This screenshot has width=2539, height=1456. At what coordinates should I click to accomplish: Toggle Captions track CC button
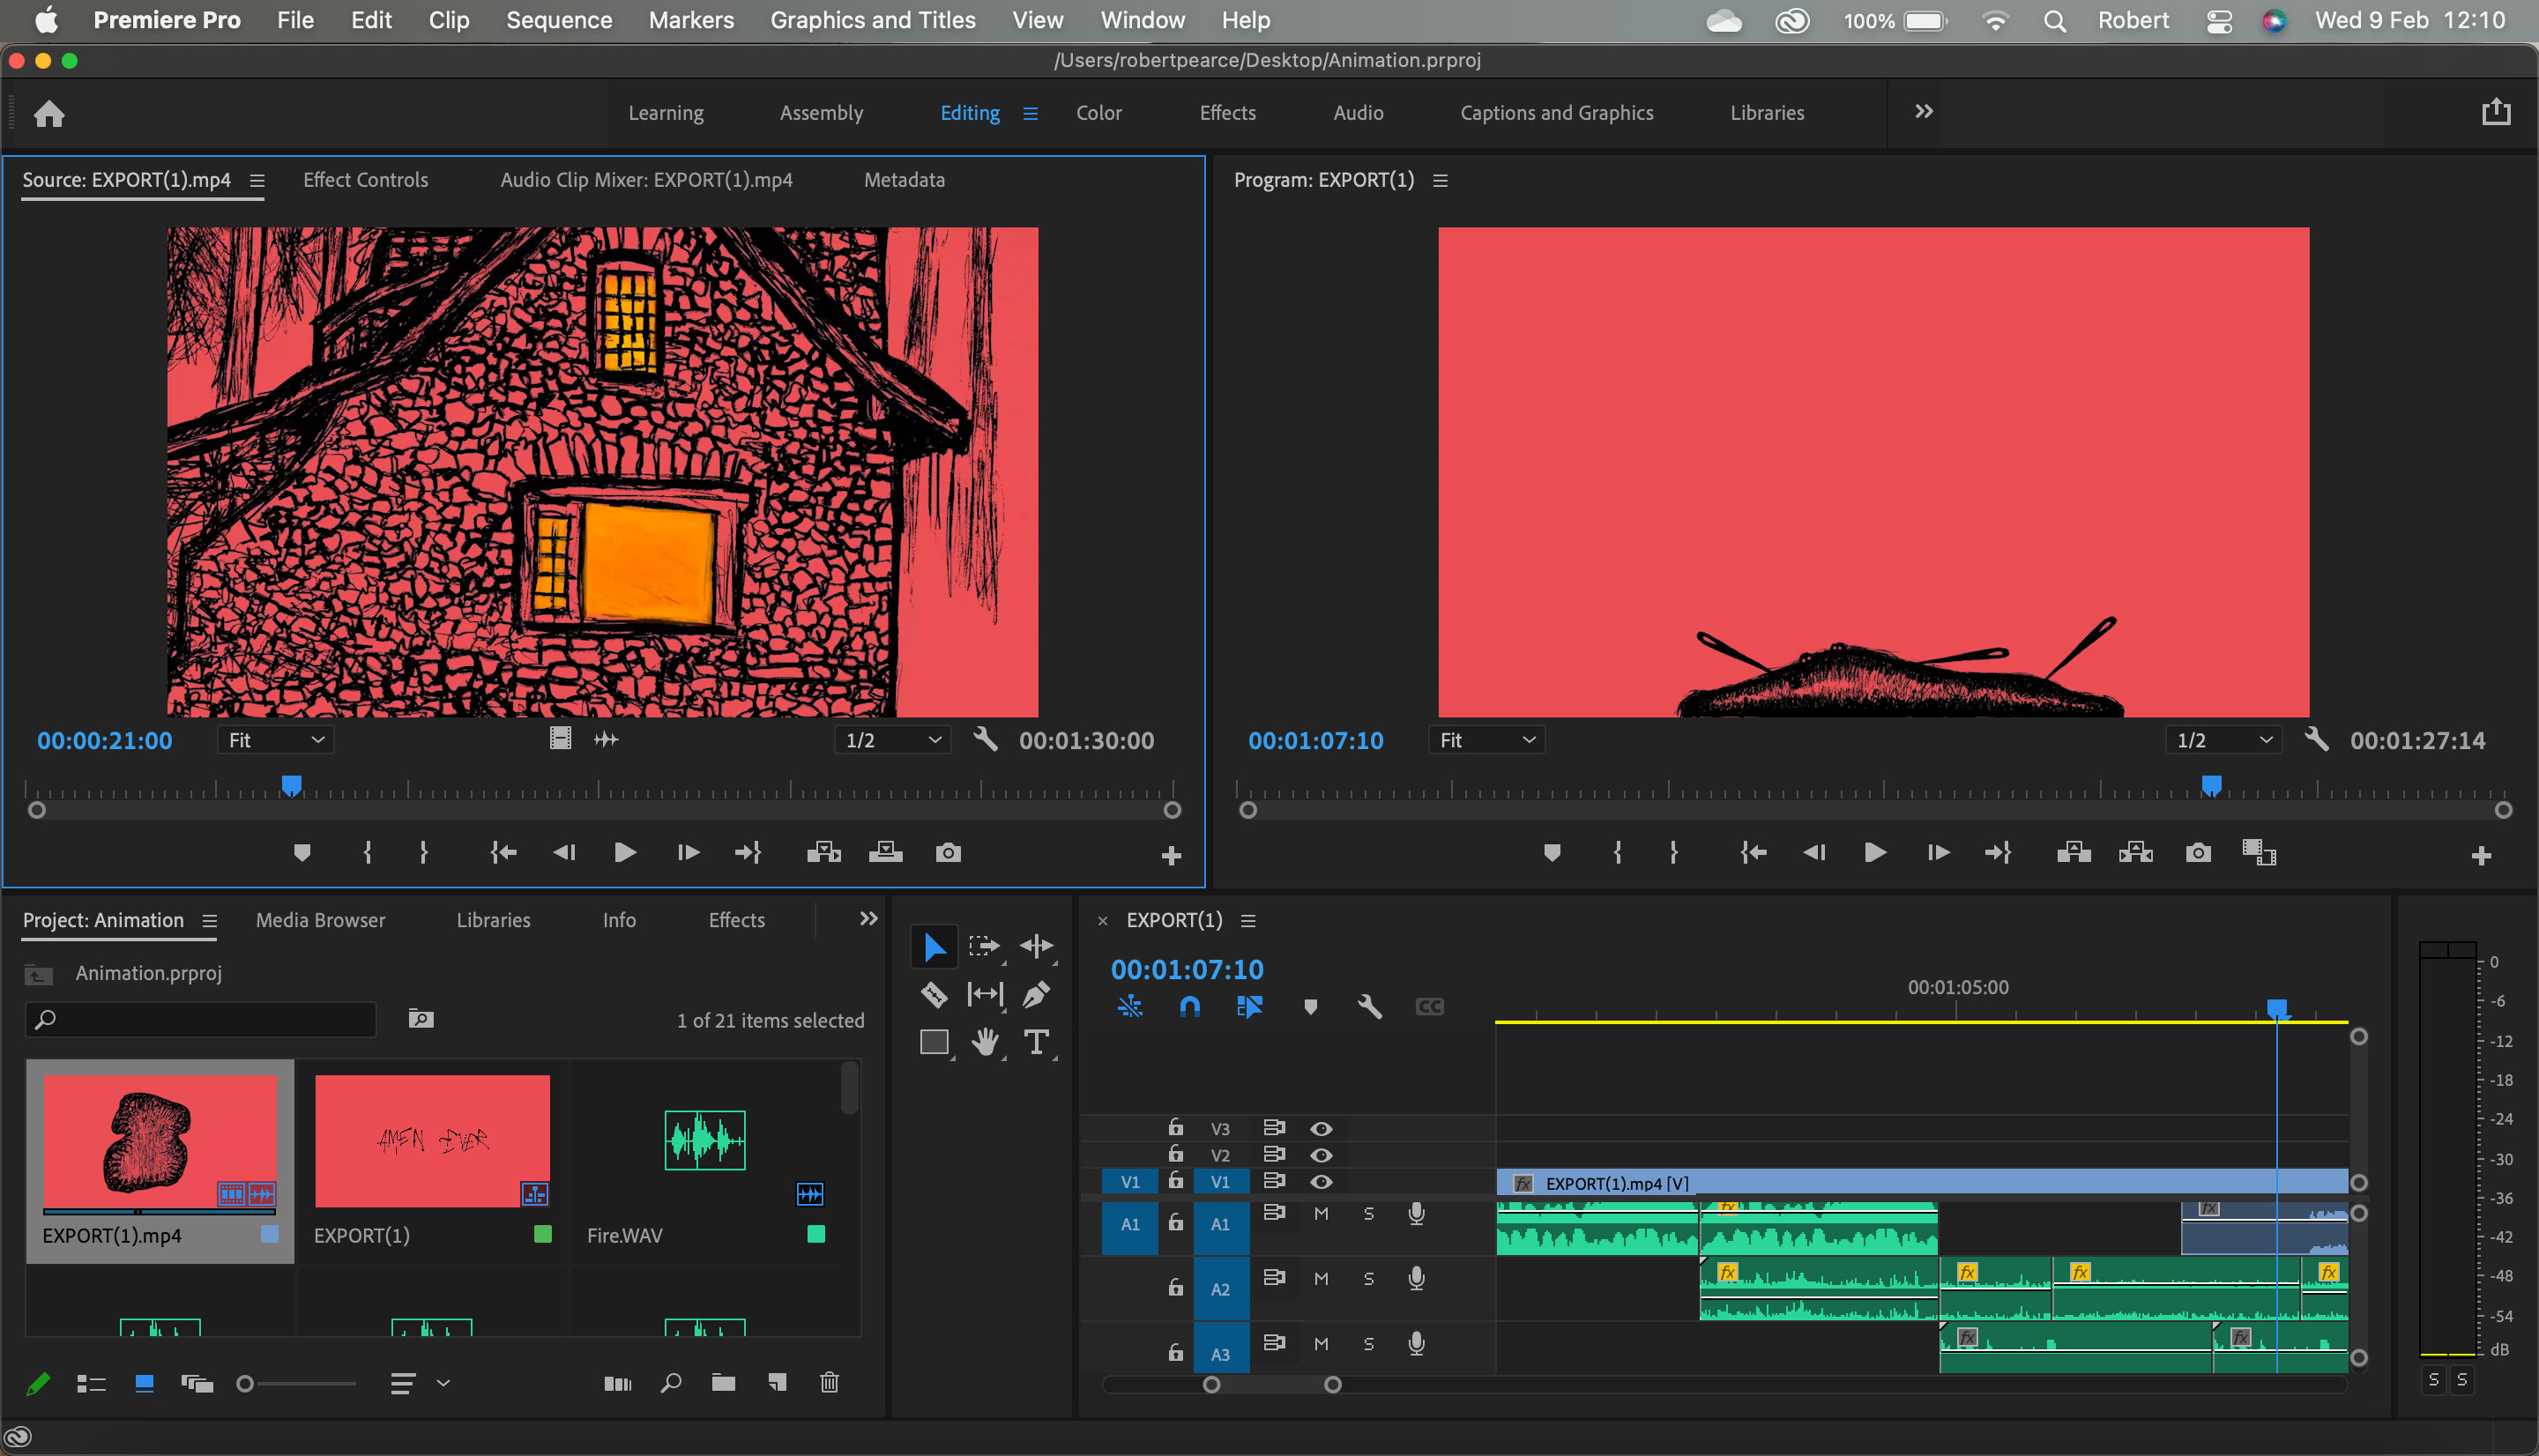[1430, 1007]
